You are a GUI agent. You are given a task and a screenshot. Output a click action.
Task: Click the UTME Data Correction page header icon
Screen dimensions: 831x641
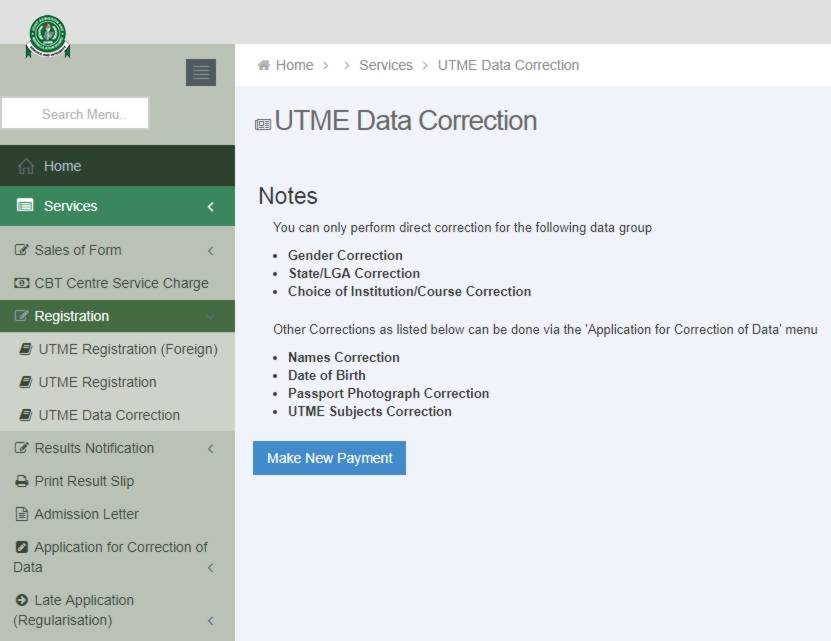point(263,121)
